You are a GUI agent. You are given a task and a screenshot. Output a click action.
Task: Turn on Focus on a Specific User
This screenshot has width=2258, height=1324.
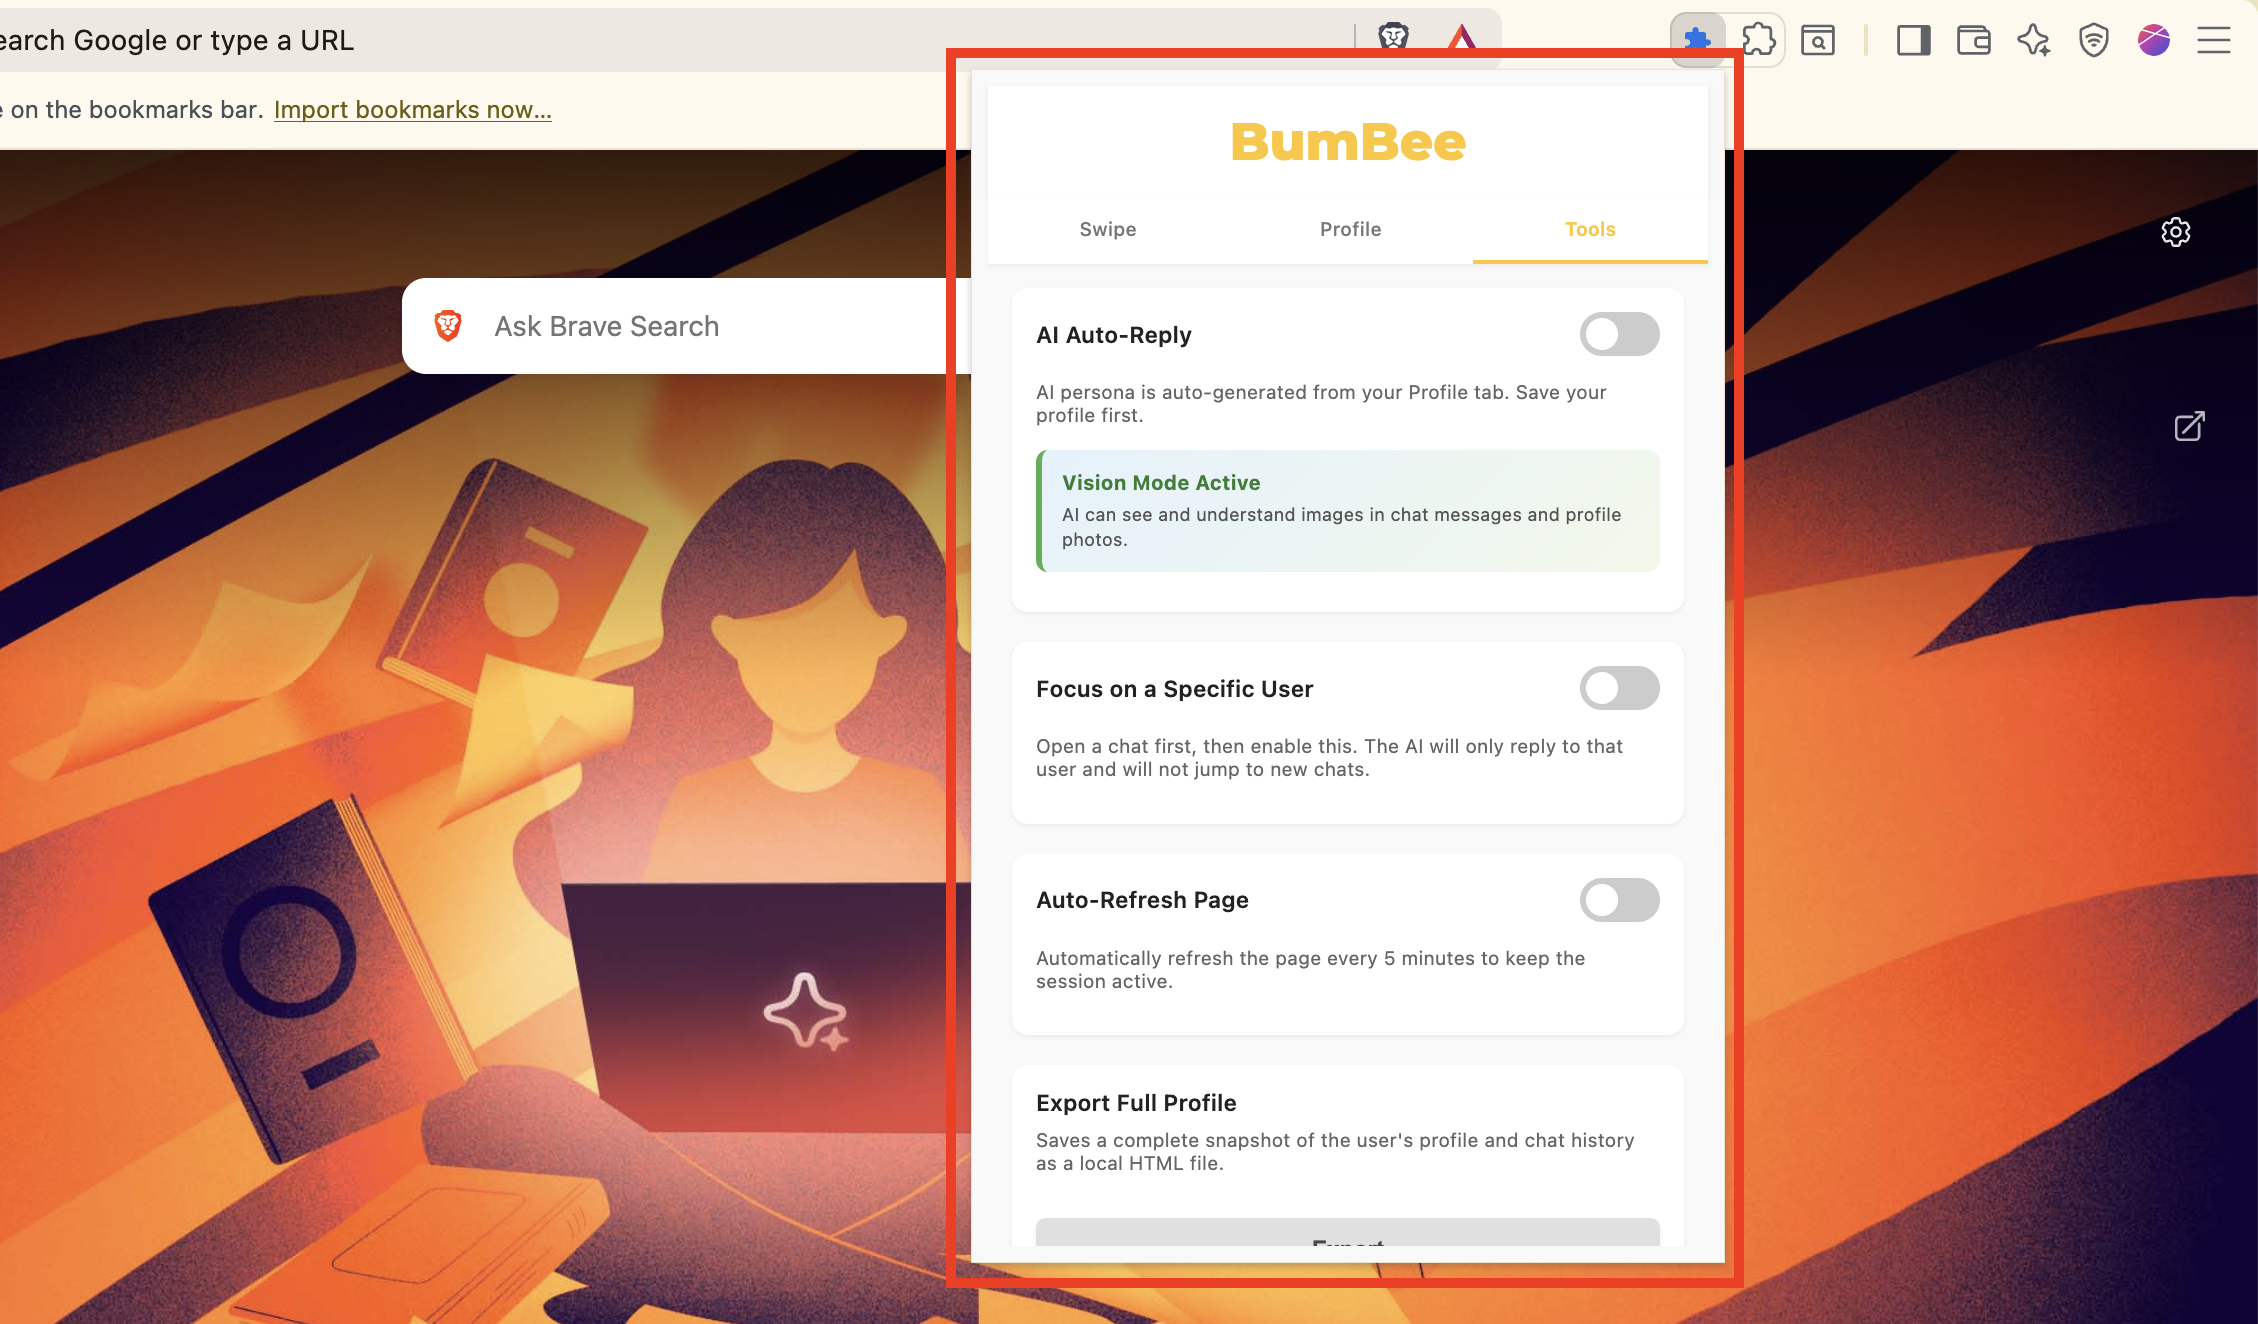click(x=1619, y=688)
